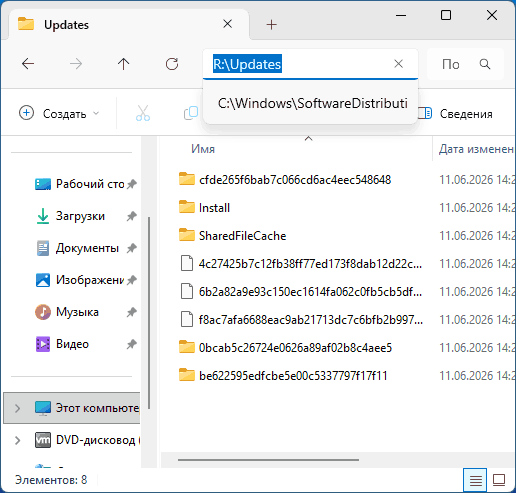Open Загрузки in the sidebar

(80, 216)
